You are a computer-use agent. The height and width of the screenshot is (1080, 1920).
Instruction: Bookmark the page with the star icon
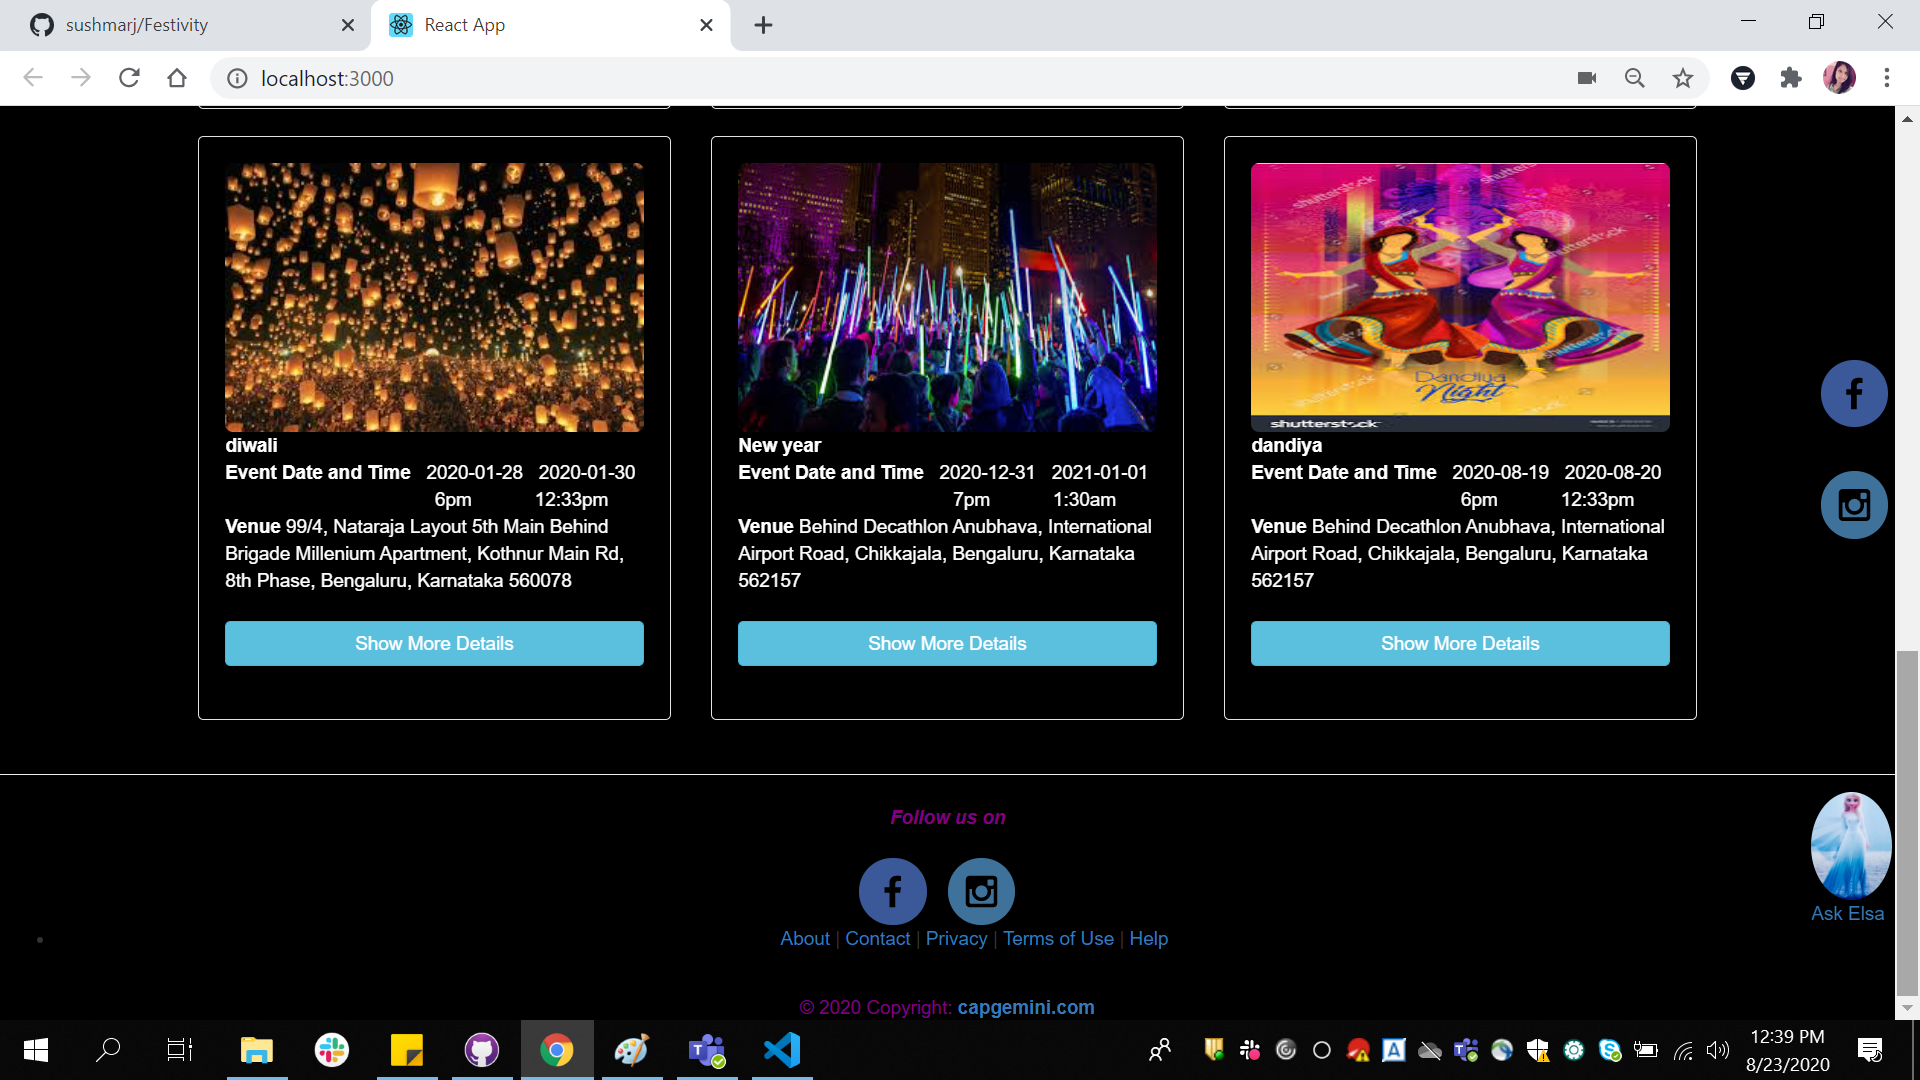1683,78
